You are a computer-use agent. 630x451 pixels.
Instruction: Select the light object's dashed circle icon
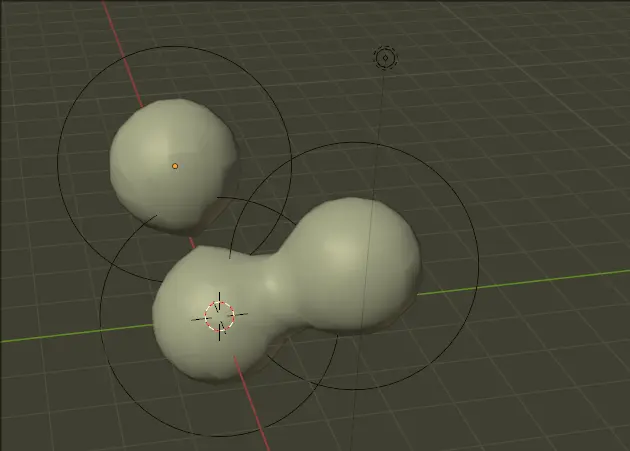(385, 58)
